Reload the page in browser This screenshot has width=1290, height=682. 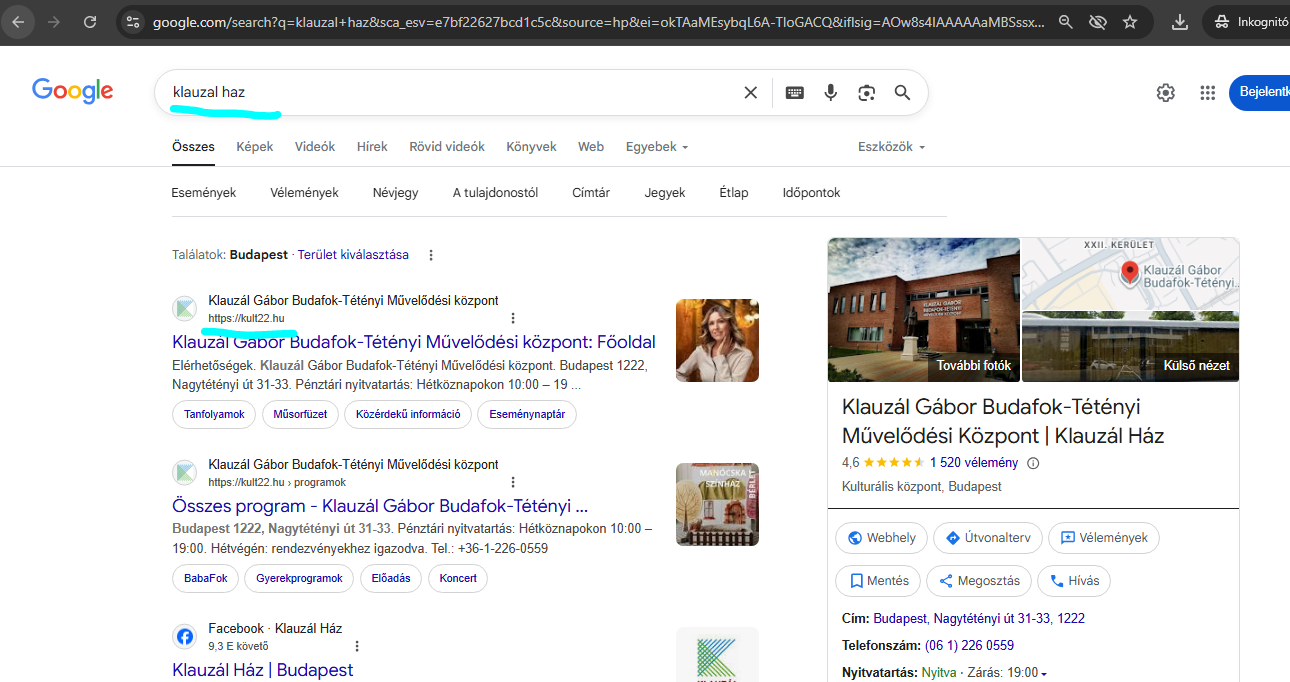(90, 22)
